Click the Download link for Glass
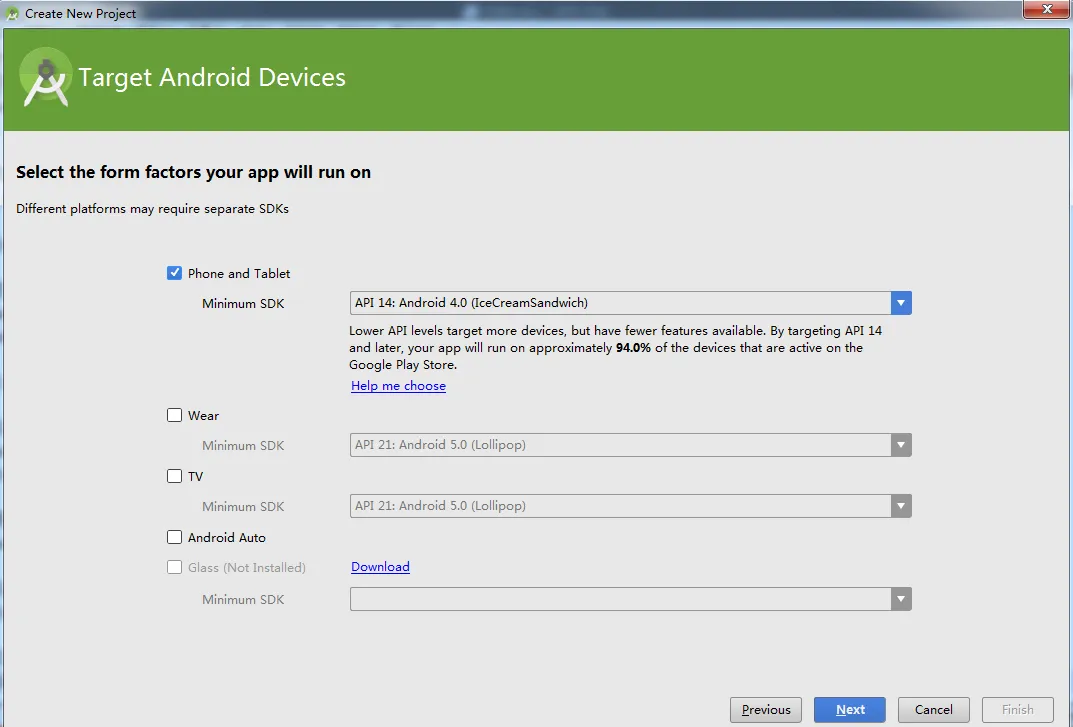The height and width of the screenshot is (727, 1073). pos(380,567)
